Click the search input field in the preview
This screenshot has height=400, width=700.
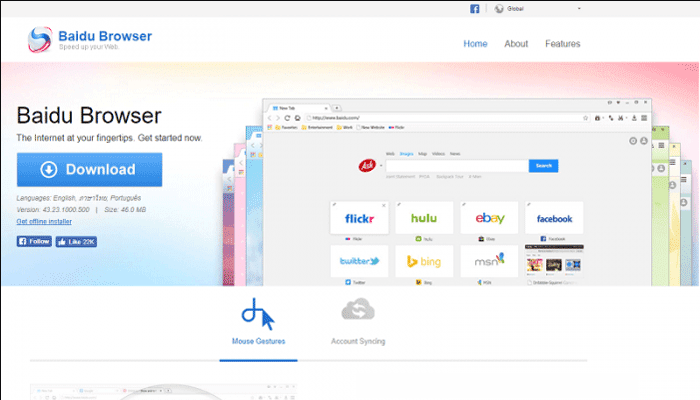click(x=457, y=166)
